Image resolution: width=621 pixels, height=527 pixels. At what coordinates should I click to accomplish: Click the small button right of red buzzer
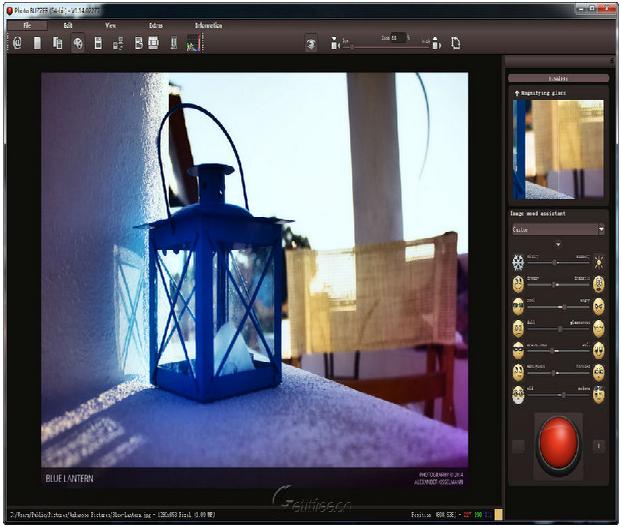pos(599,446)
